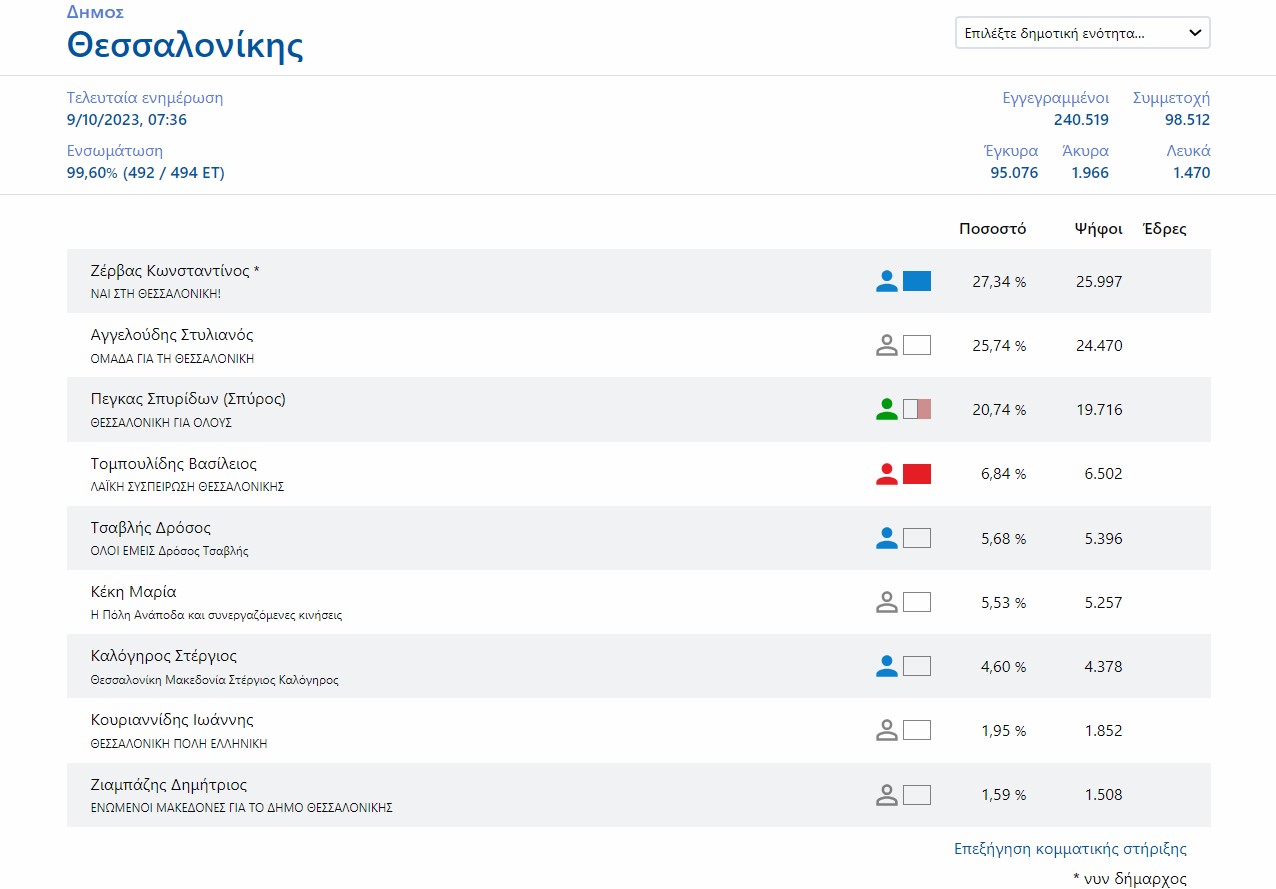
Task: Click the solid blue party swatch for Ζέρβας
Action: (x=916, y=281)
